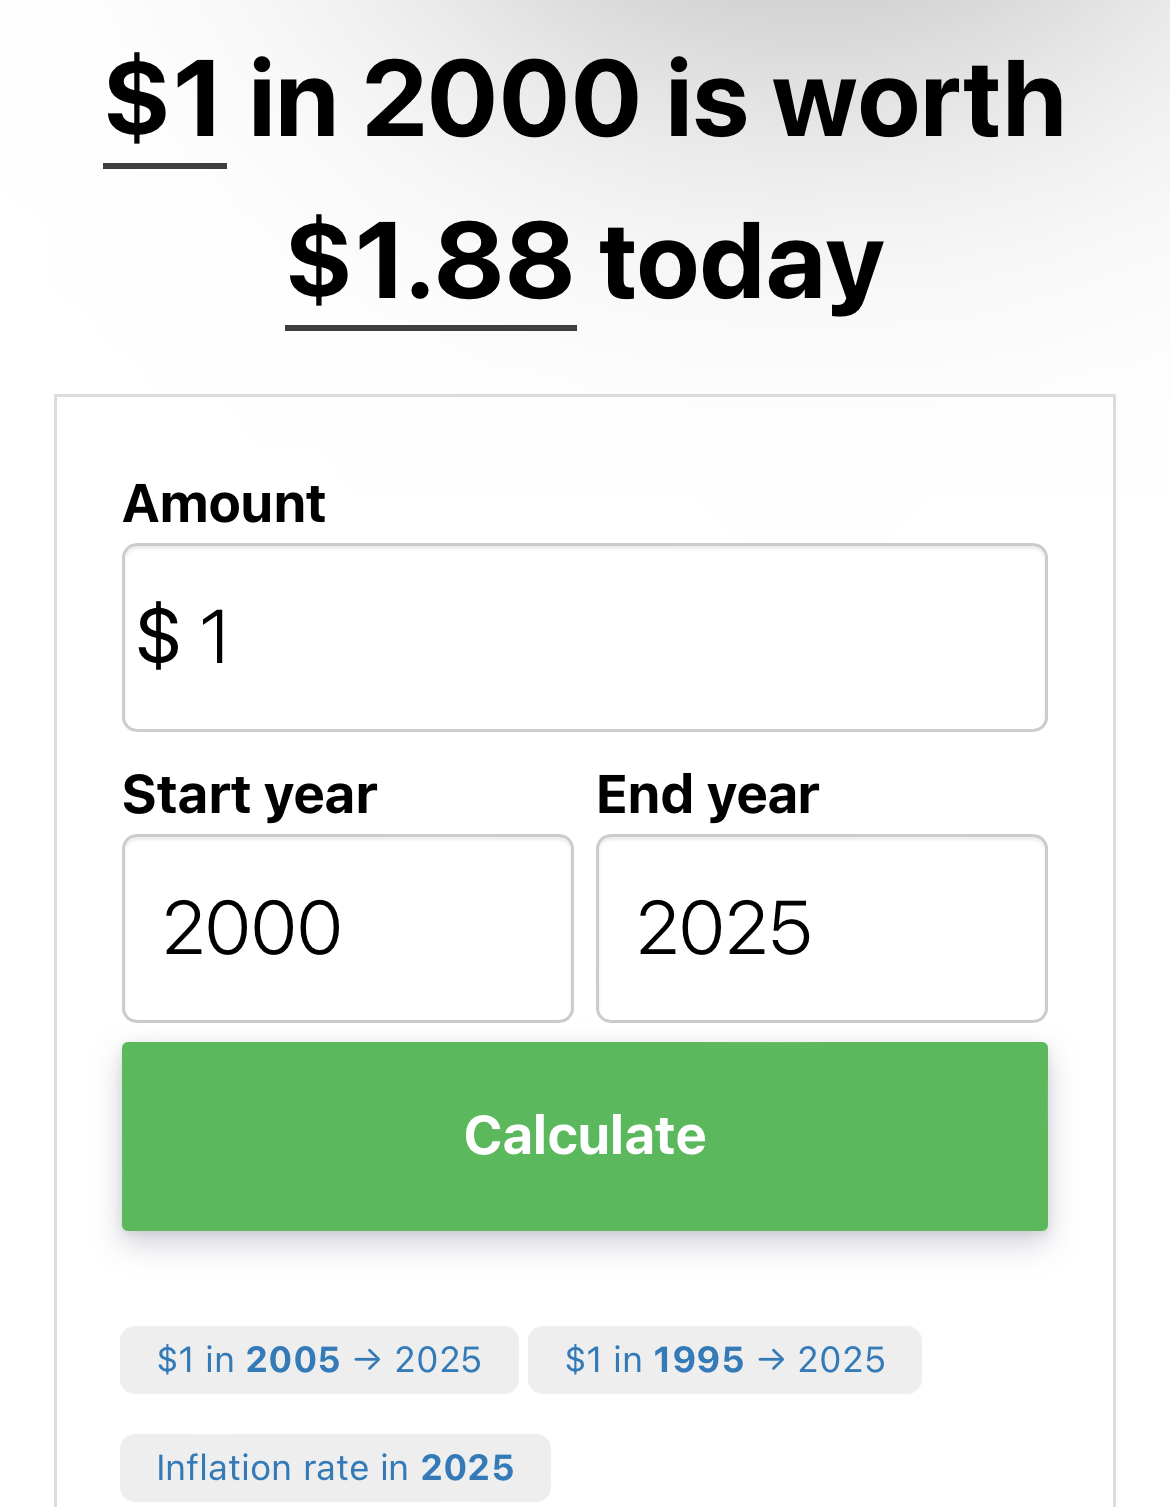Screen dimensions: 1170x1507
Task: Click the arrow icon in the 2005 link
Action: (x=367, y=1360)
